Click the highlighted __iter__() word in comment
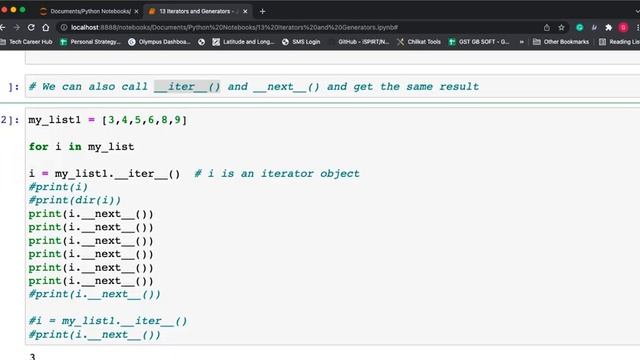Image resolution: width=640 pixels, height=360 pixels. (187, 87)
